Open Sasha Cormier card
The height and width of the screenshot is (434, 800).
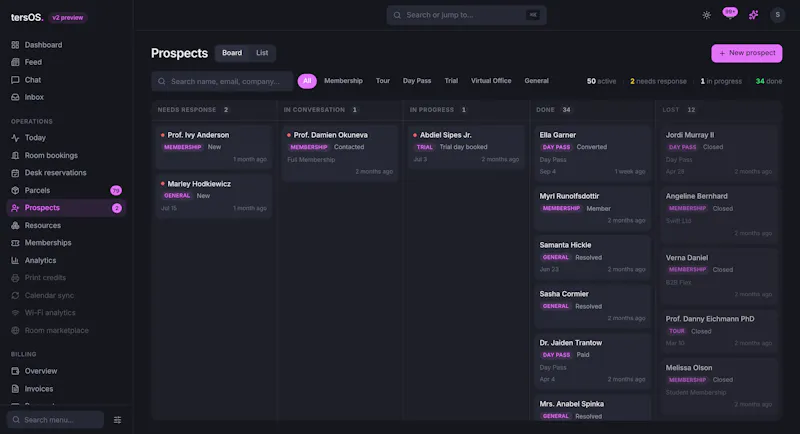592,306
